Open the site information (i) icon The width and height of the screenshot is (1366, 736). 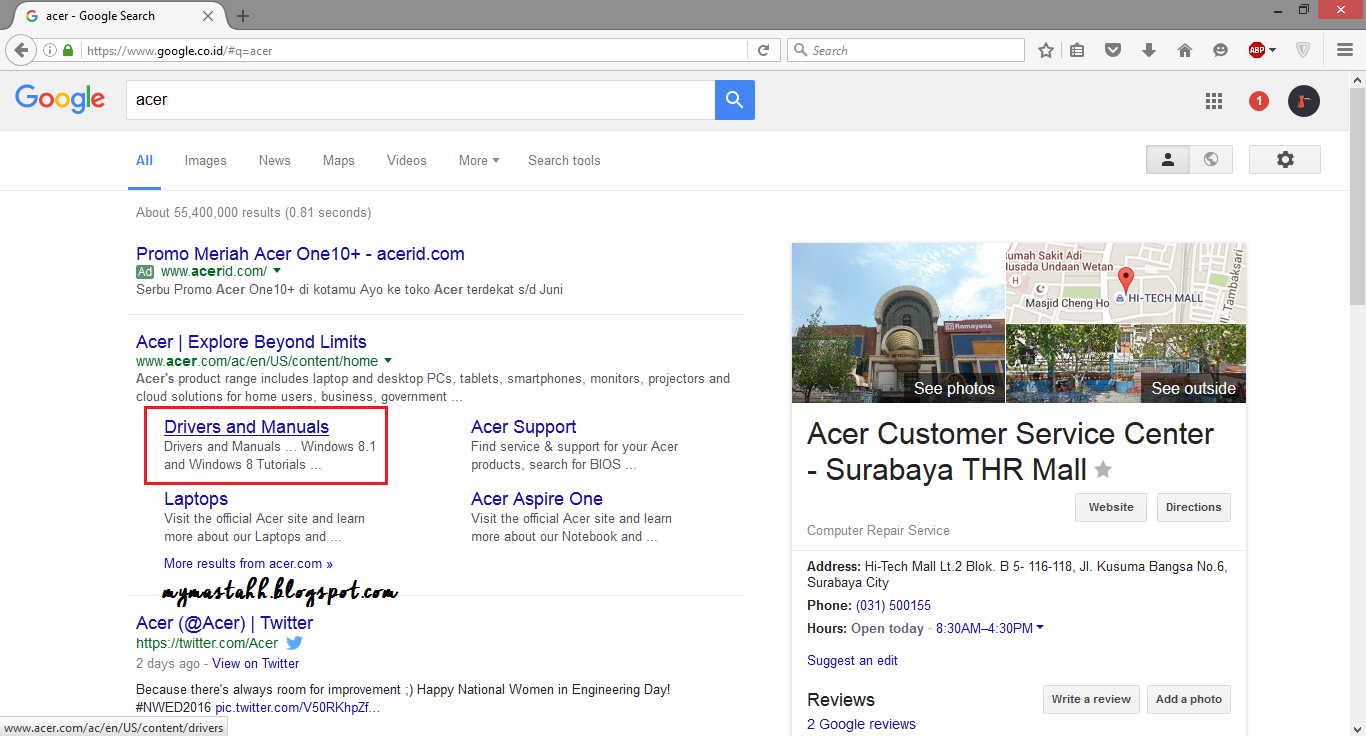tap(50, 50)
